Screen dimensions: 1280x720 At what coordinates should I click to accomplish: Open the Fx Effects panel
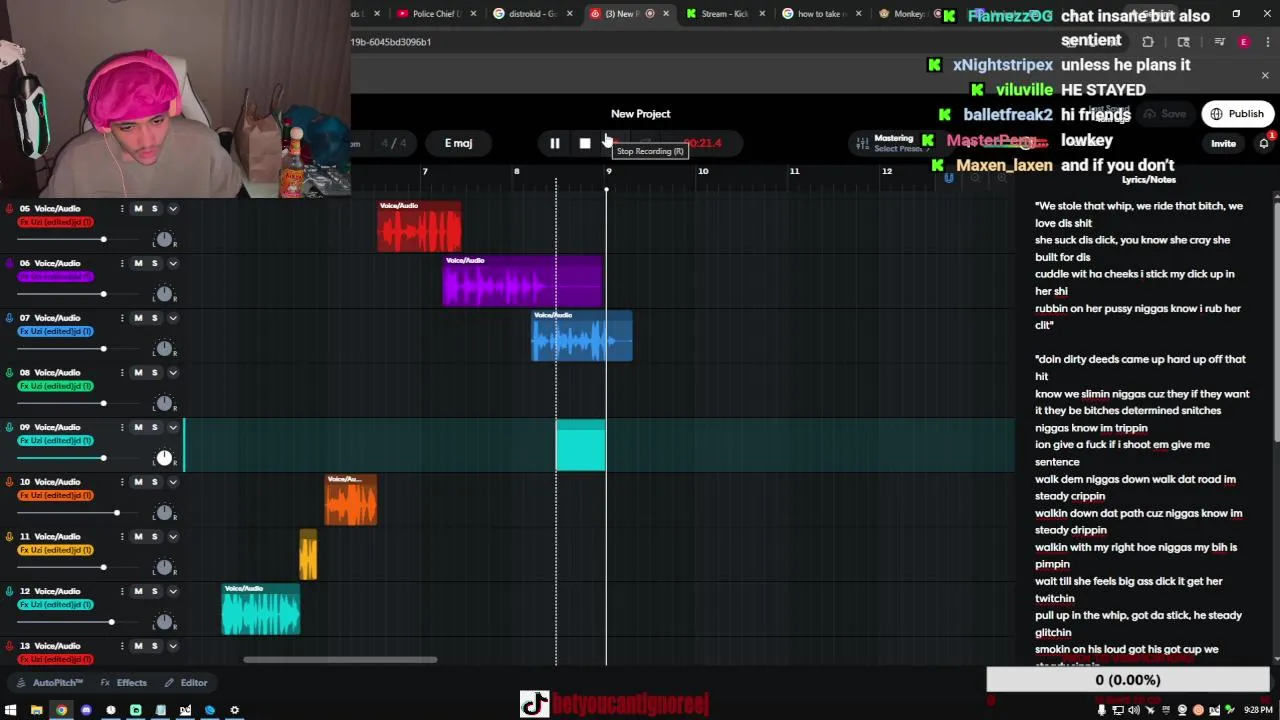coord(124,683)
